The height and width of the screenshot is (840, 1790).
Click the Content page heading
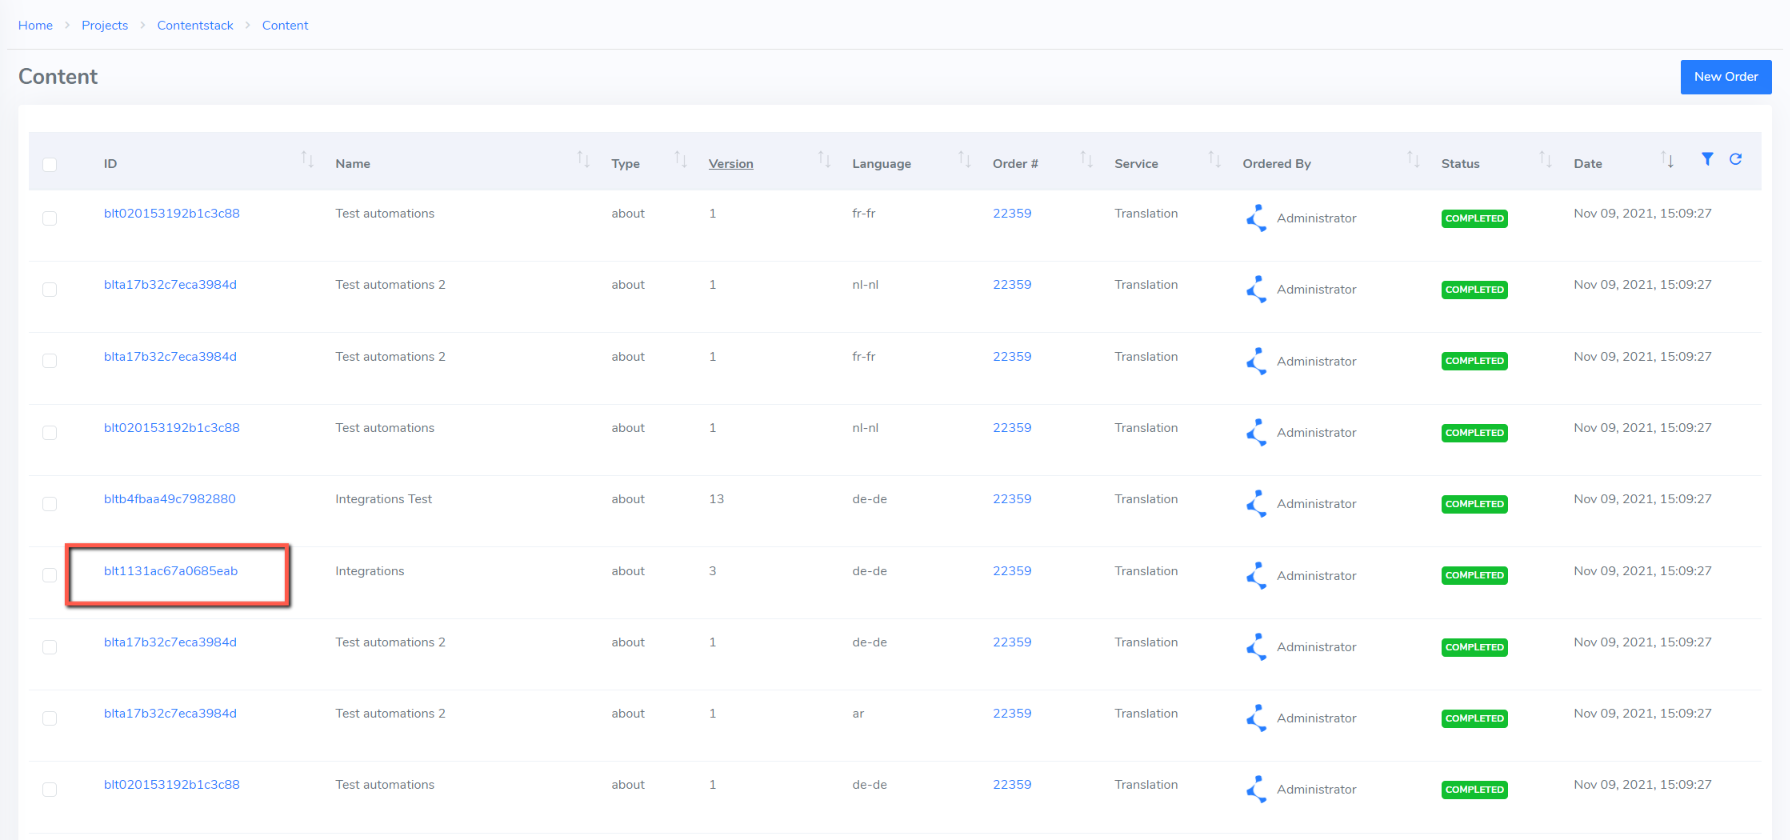(58, 77)
